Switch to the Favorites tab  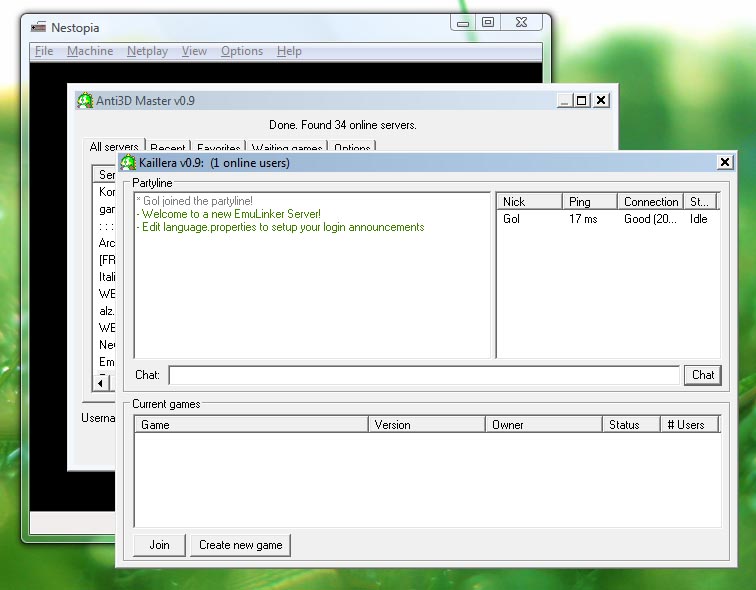pyautogui.click(x=218, y=147)
